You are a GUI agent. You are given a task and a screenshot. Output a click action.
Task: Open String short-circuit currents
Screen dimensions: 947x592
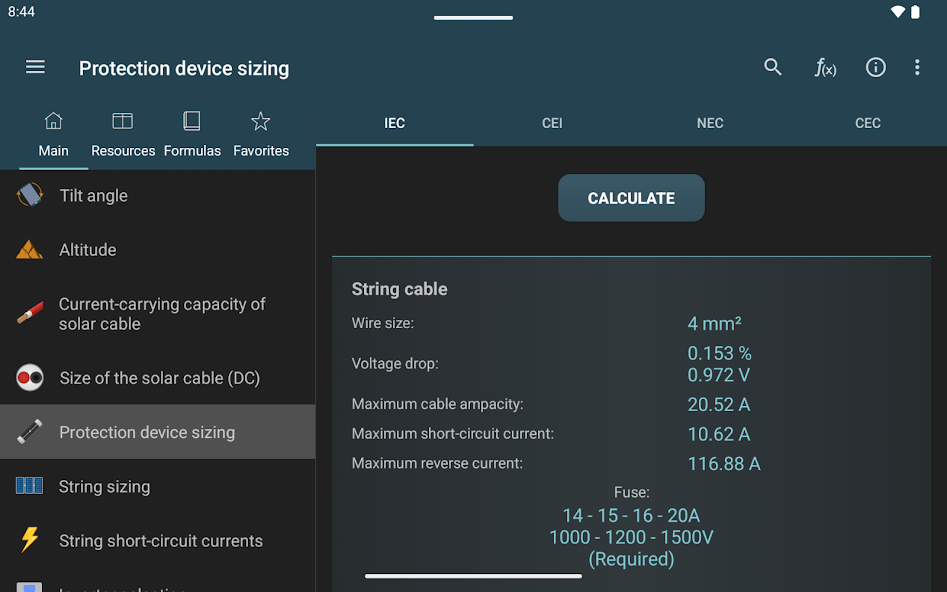click(x=158, y=541)
